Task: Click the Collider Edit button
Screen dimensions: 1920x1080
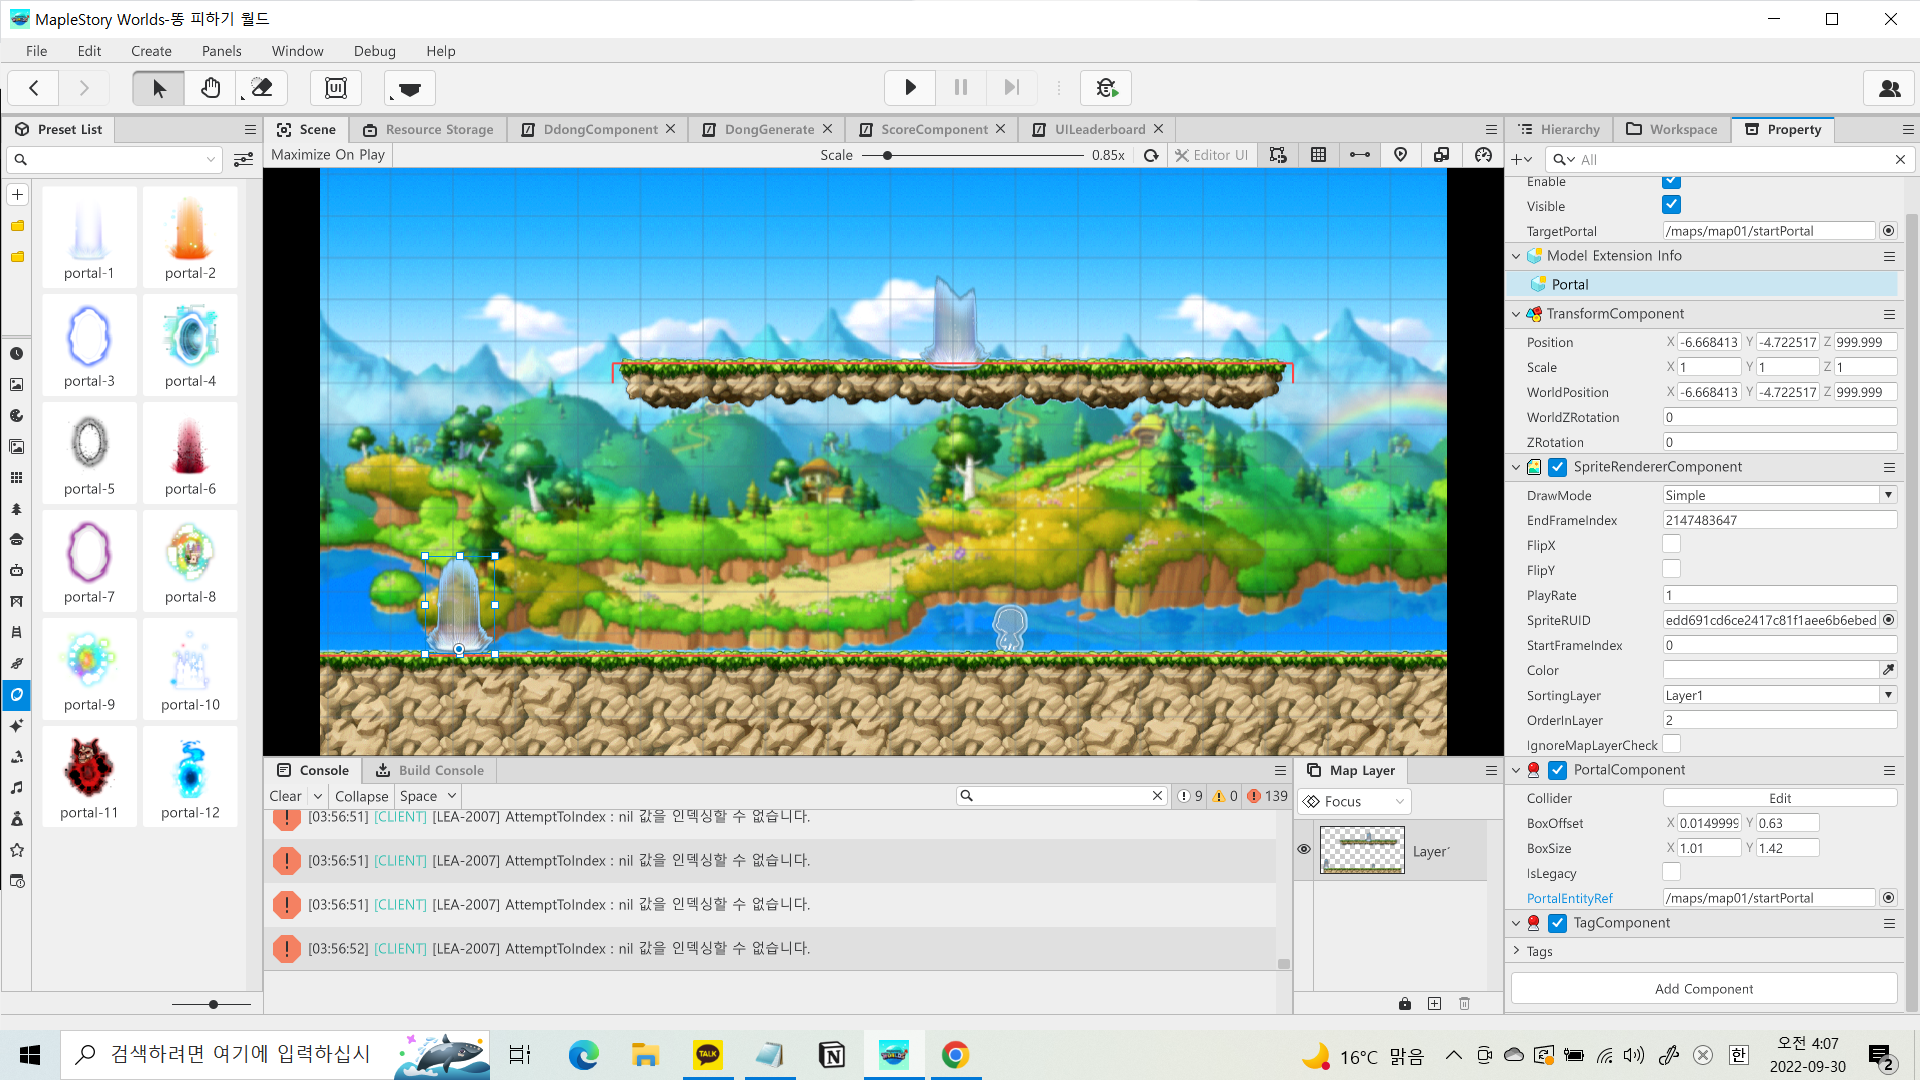Action: click(x=1780, y=798)
